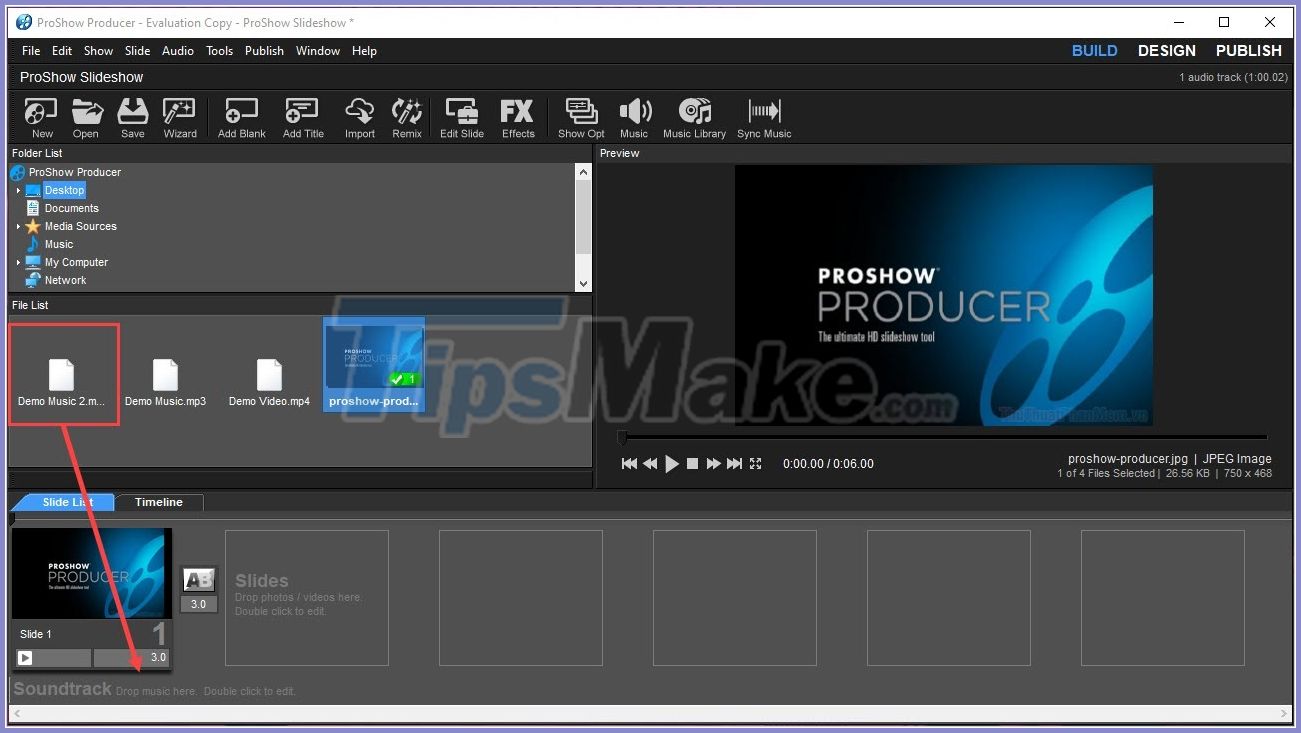1301x733 pixels.
Task: Click the DESIGN link in the header
Action: coord(1166,50)
